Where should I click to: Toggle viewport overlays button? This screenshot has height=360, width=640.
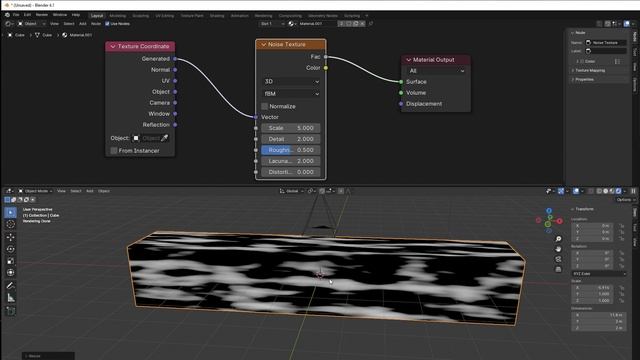[576, 191]
